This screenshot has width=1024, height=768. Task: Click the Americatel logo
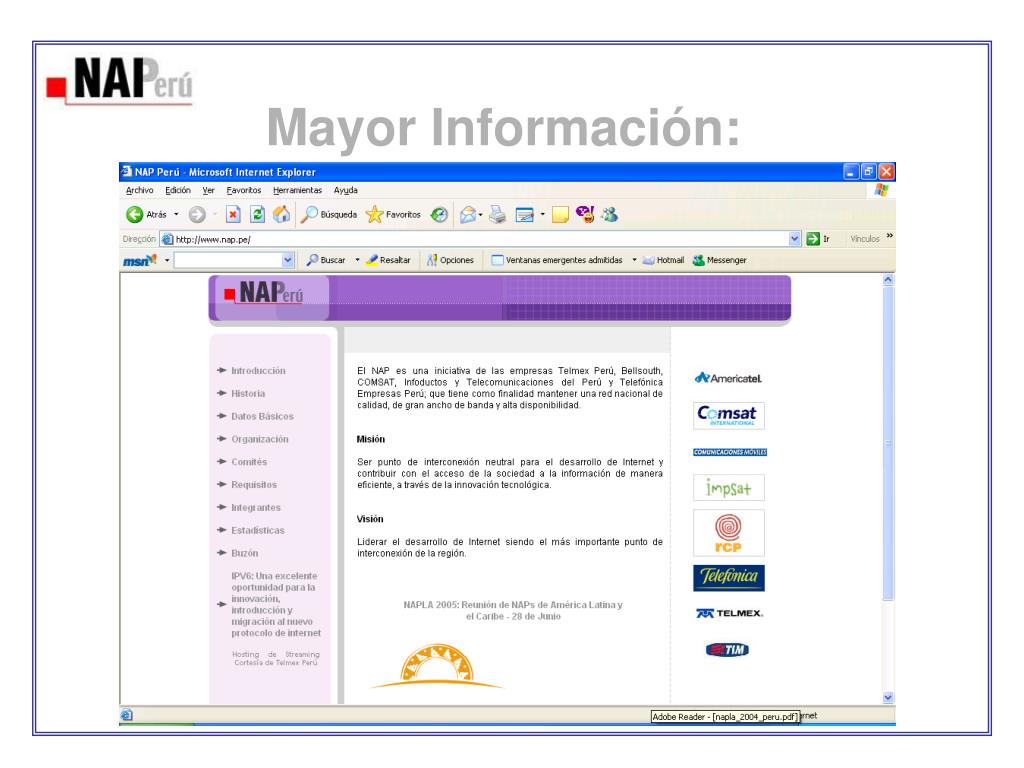[728, 378]
